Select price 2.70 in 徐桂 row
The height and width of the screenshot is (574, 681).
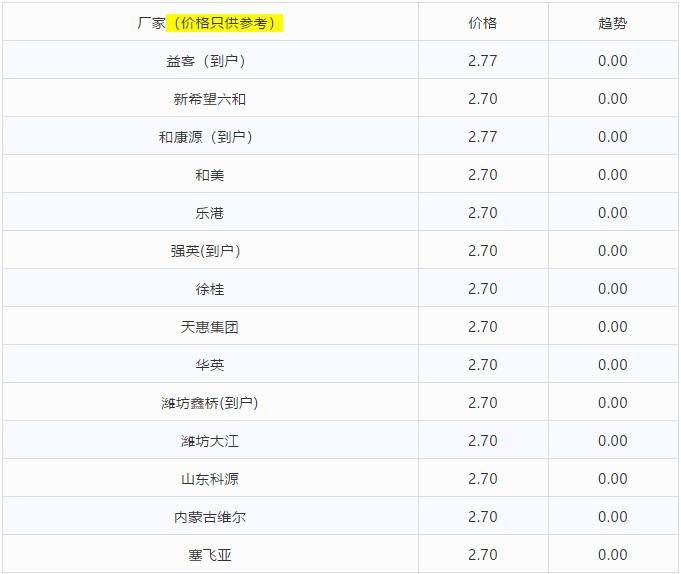[483, 289]
